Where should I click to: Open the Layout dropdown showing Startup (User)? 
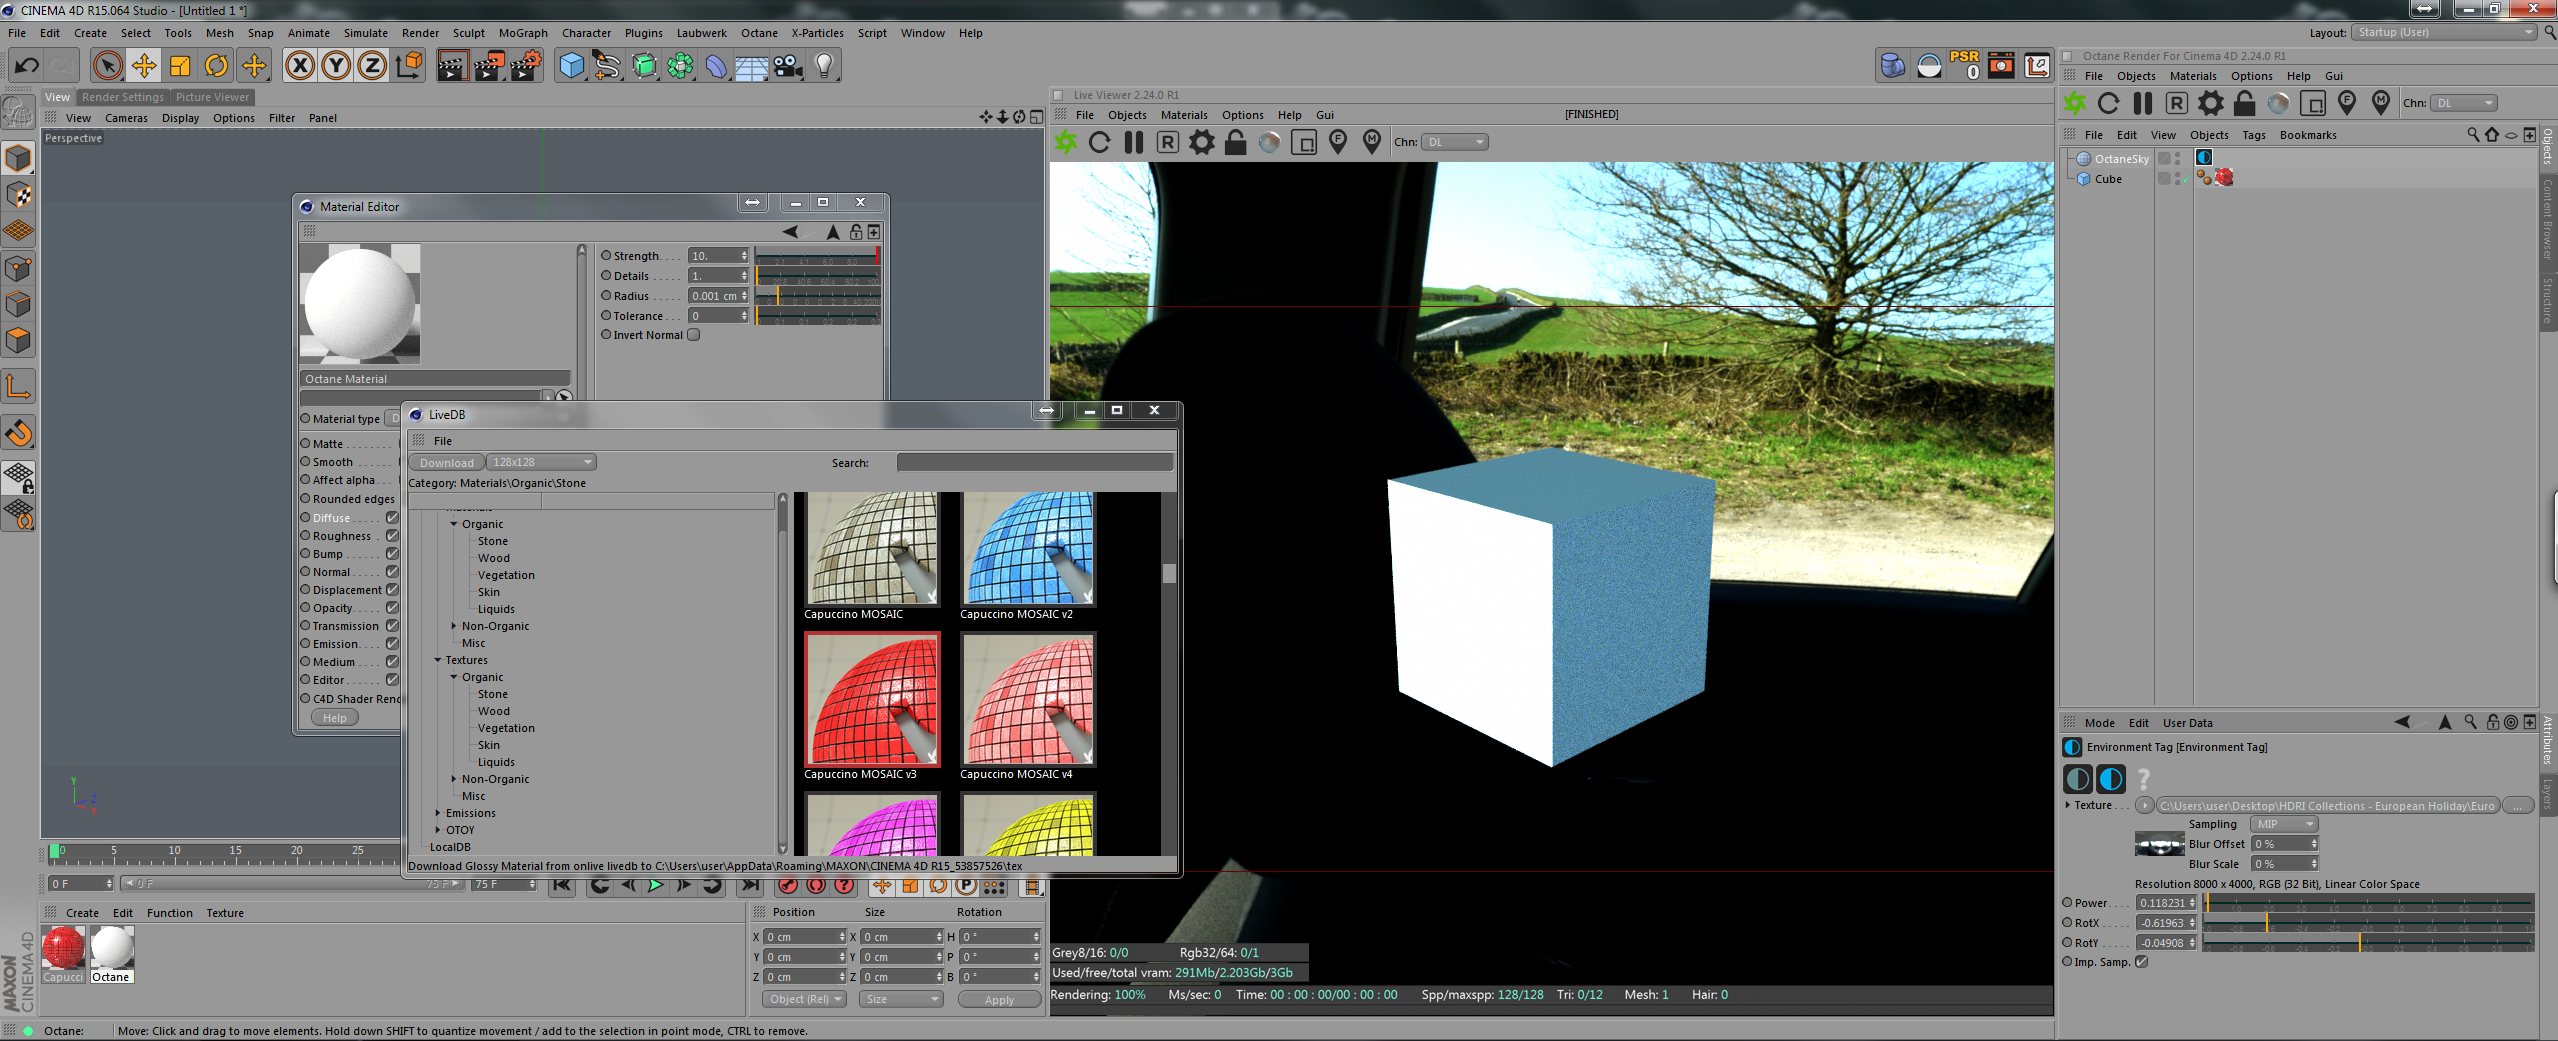click(x=2445, y=32)
